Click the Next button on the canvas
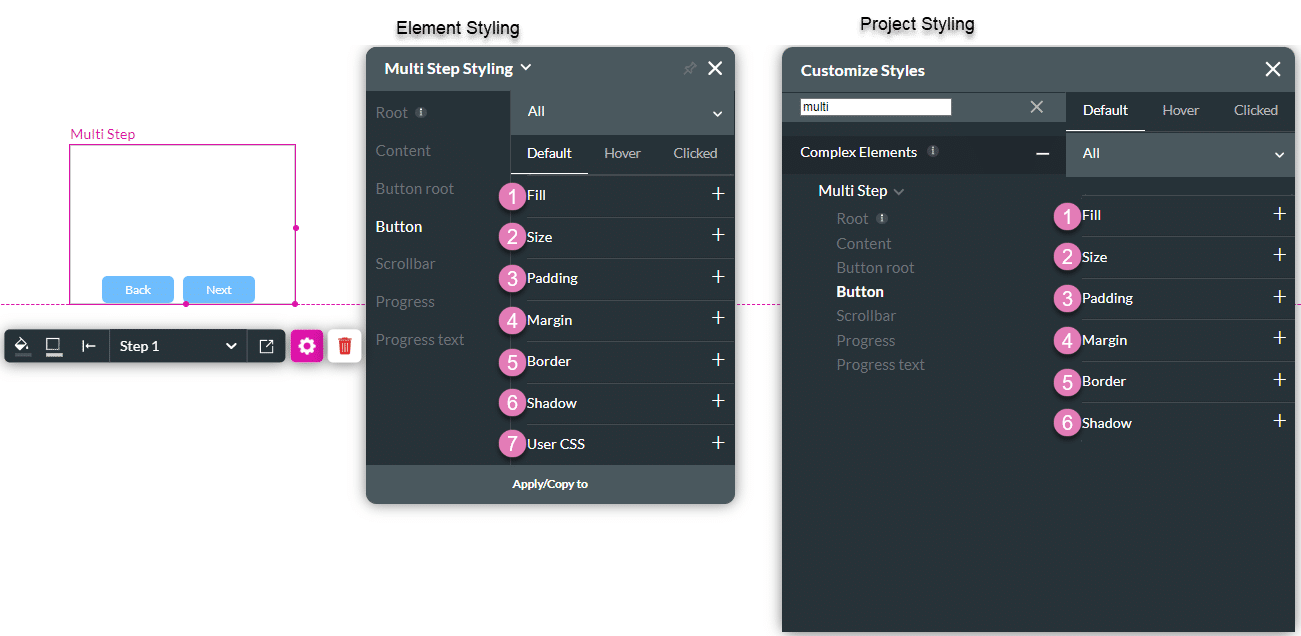Screen dimensions: 1301x636 (218, 289)
